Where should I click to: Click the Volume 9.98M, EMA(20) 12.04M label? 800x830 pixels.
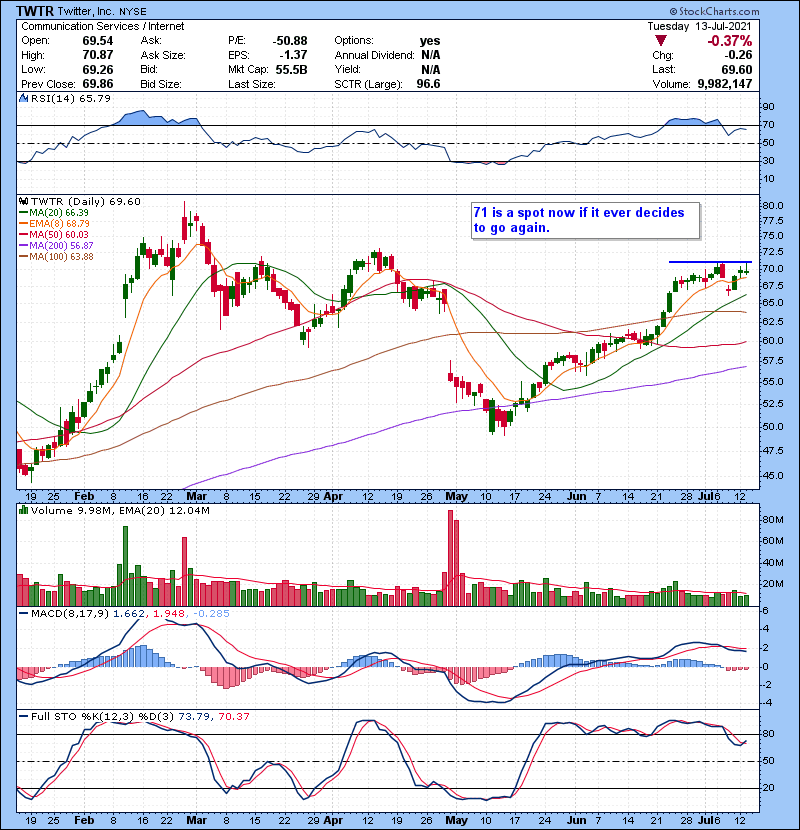coord(120,510)
